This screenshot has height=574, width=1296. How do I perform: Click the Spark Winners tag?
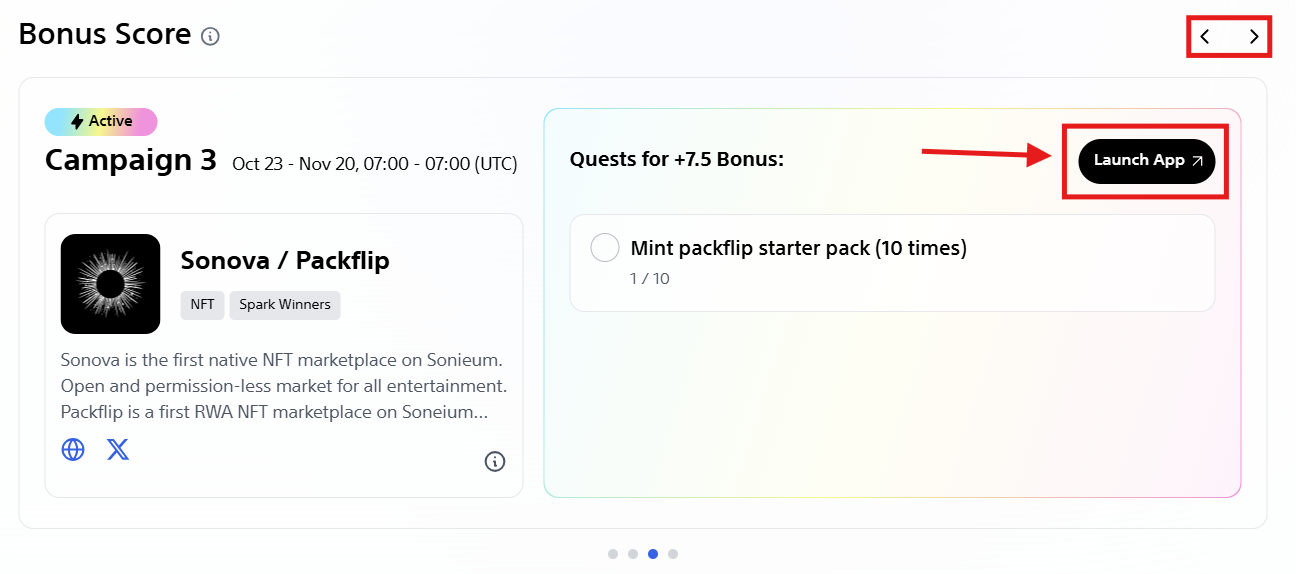pyautogui.click(x=285, y=305)
